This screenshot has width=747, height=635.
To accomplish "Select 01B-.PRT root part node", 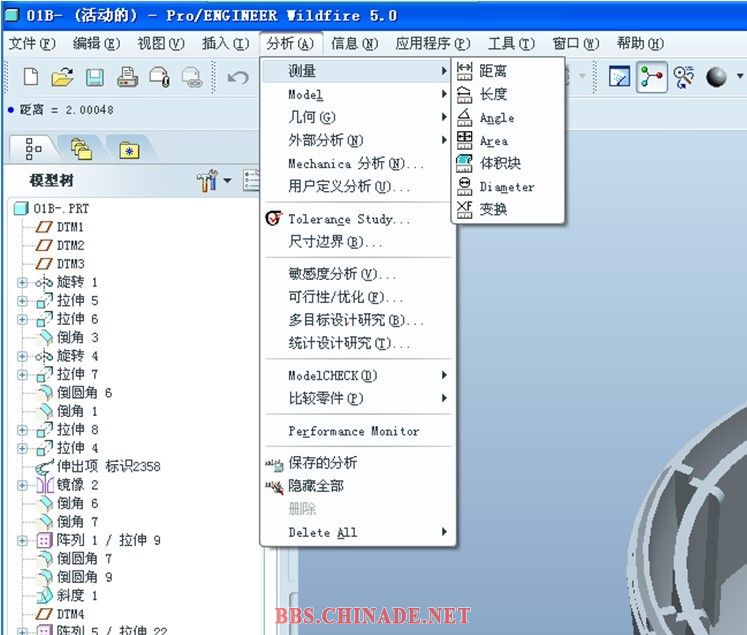I will [x=51, y=208].
